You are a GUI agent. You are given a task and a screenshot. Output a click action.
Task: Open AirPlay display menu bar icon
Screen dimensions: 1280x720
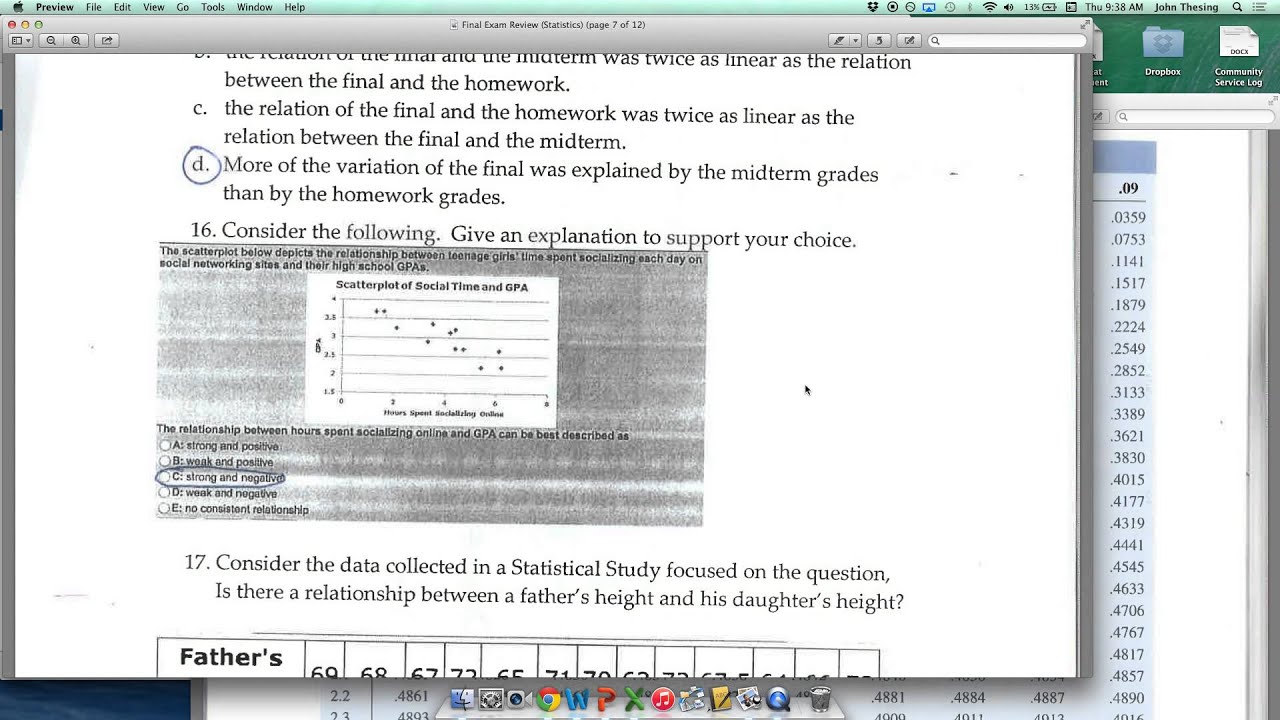coord(929,7)
